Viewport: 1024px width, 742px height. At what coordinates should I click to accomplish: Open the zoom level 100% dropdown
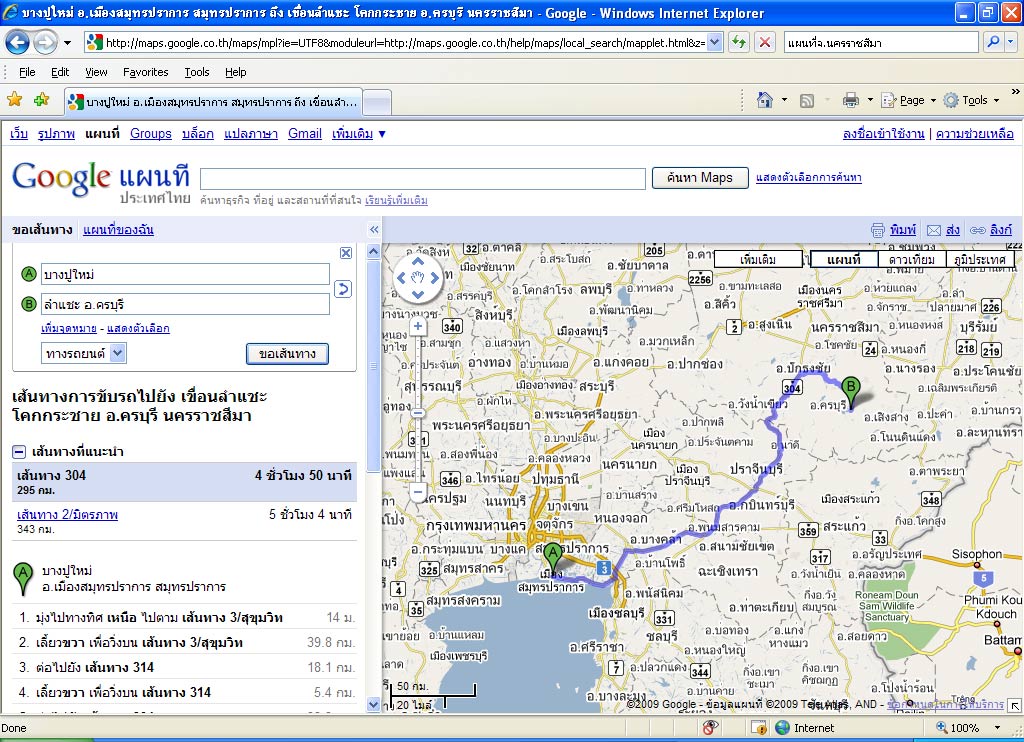coord(997,728)
